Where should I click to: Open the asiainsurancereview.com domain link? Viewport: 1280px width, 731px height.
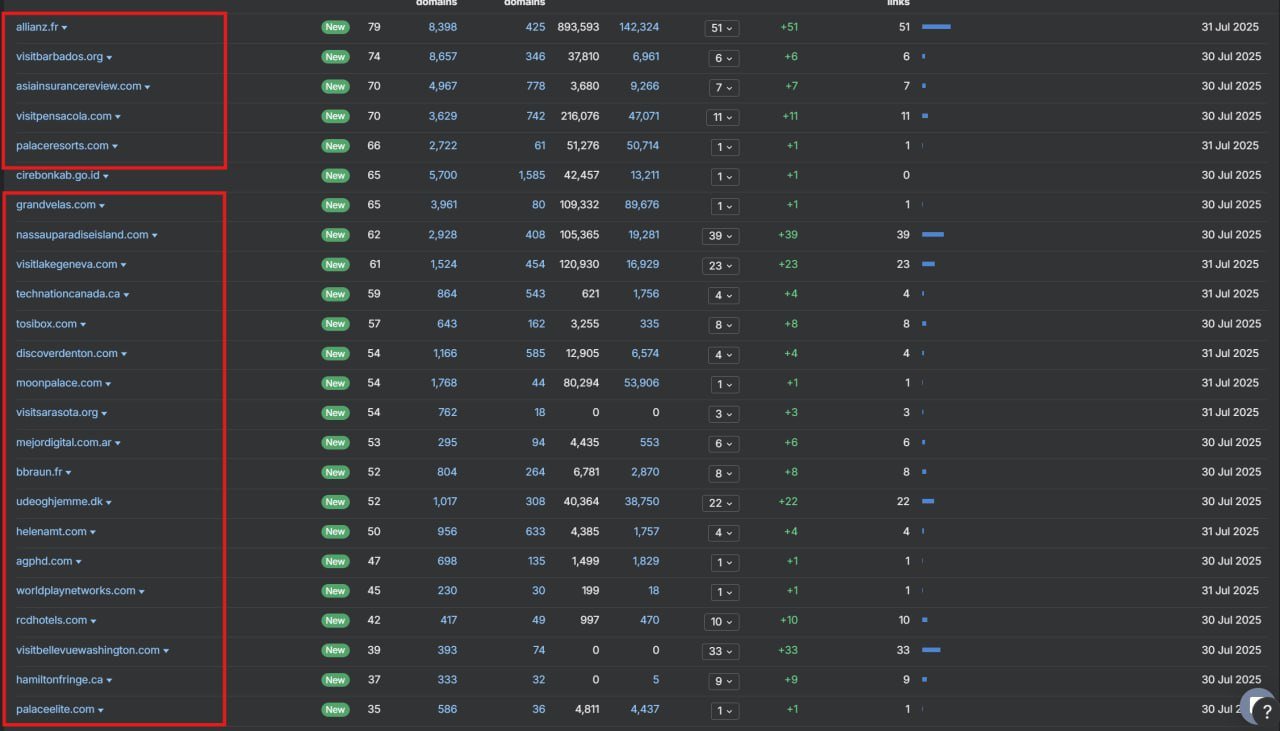tap(78, 86)
